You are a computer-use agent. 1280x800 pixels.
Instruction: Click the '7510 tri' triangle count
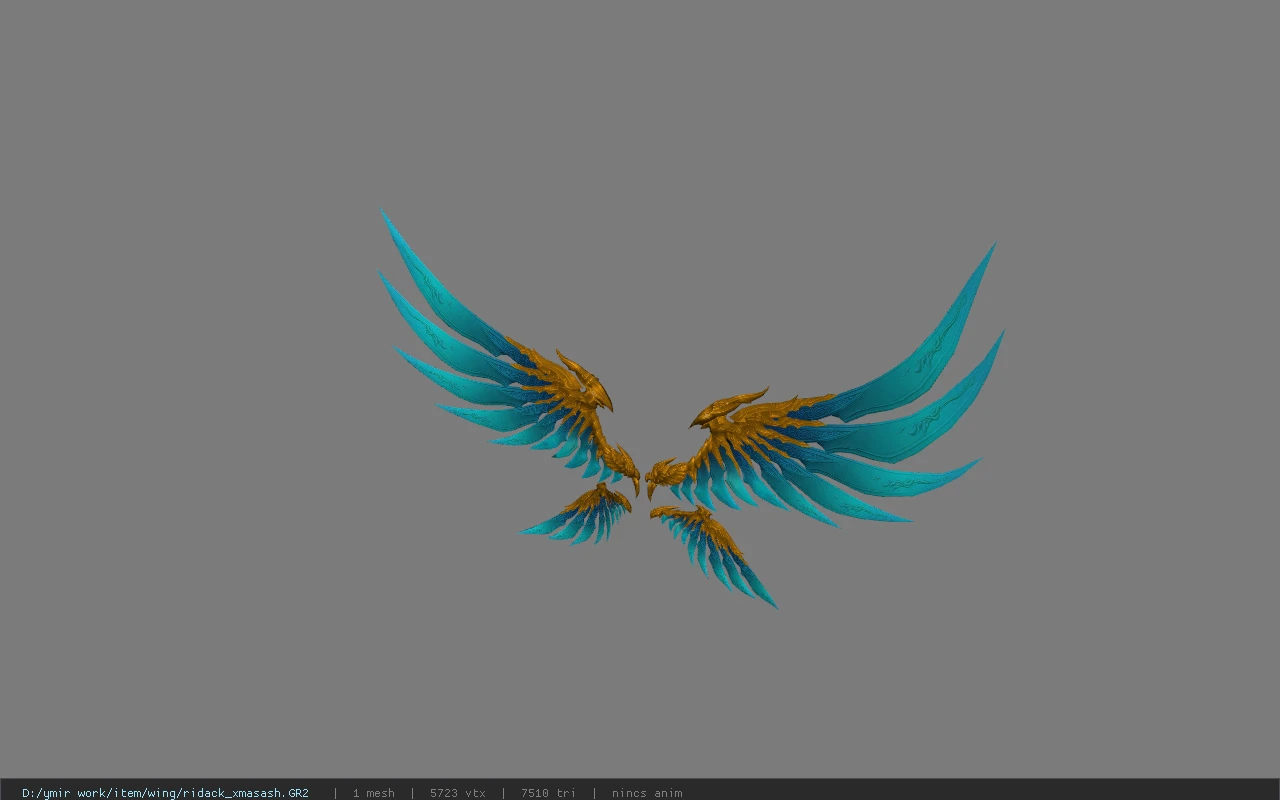(548, 793)
